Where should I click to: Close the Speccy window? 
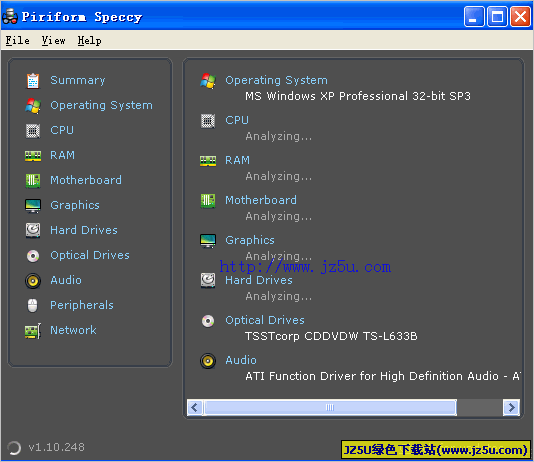(x=520, y=16)
